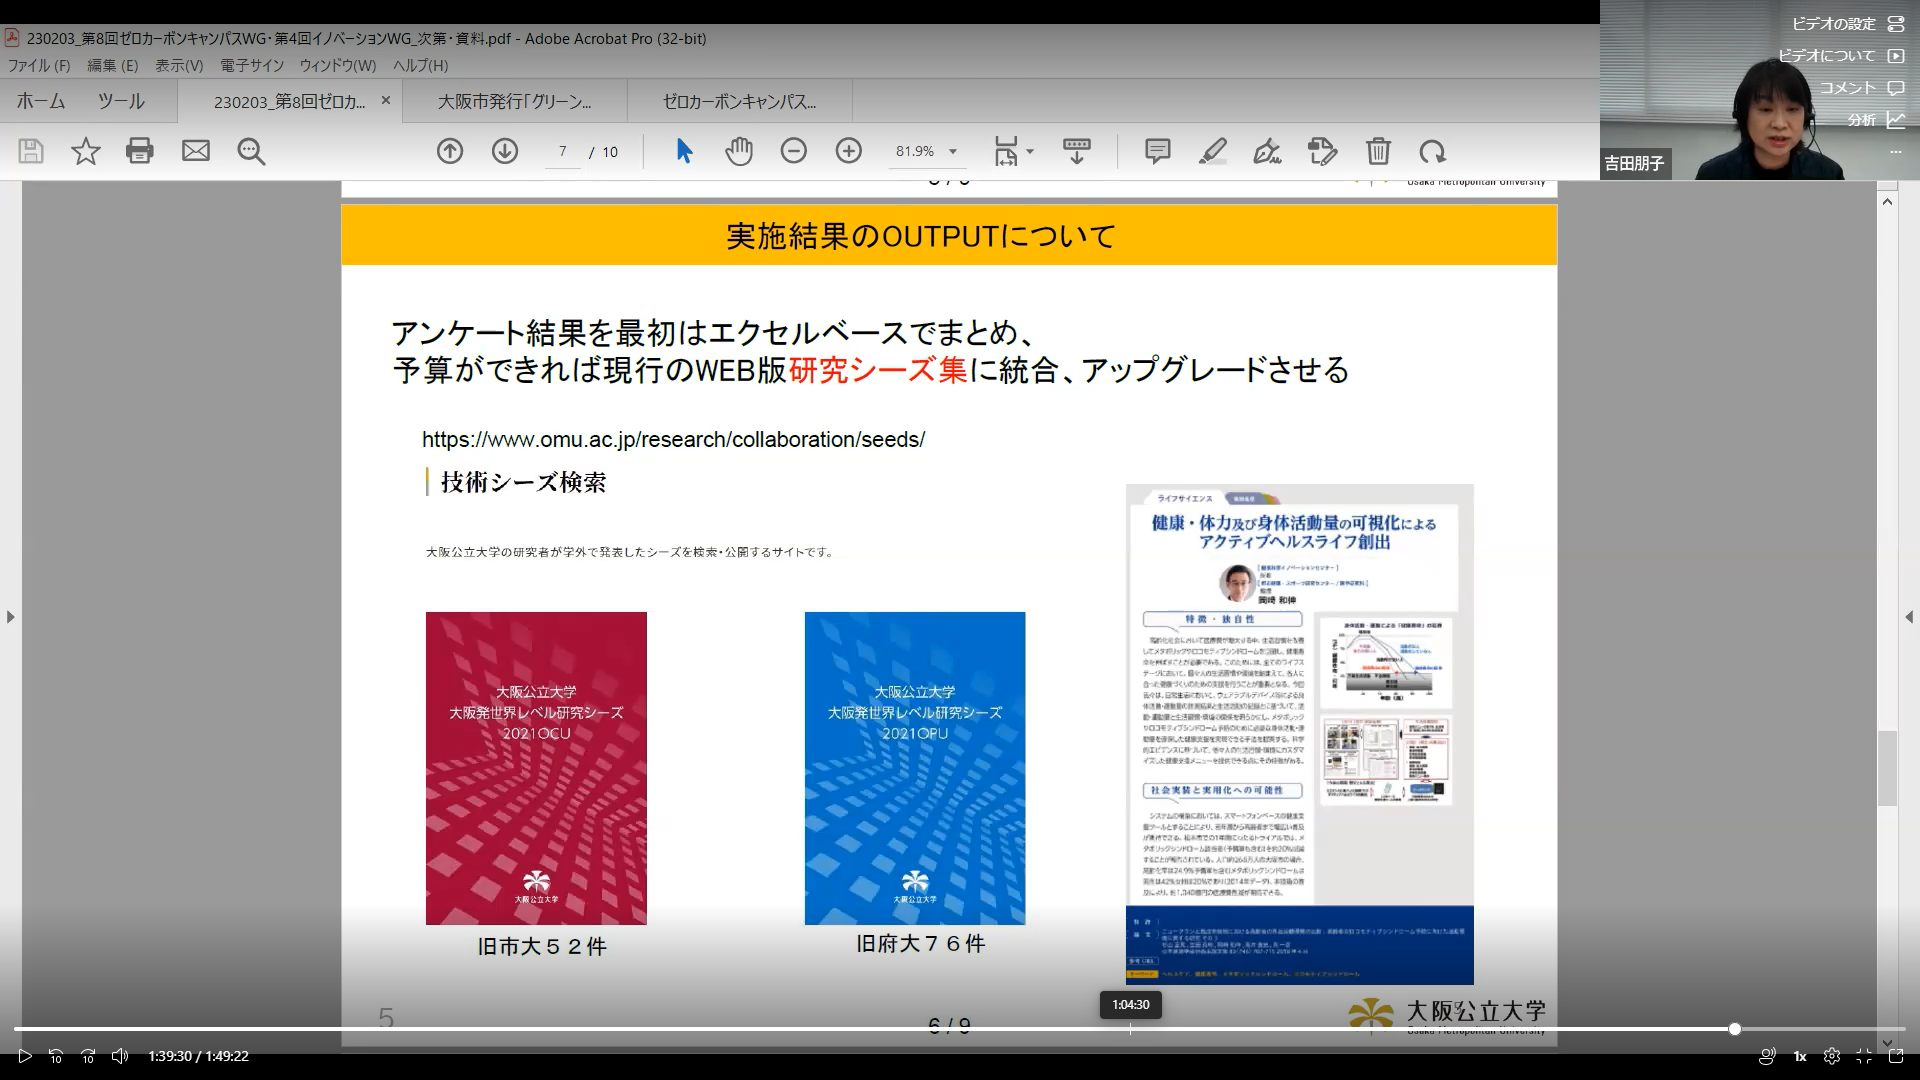This screenshot has width=1920, height=1080.
Task: Expand the fit page options arrow
Action: point(1030,152)
